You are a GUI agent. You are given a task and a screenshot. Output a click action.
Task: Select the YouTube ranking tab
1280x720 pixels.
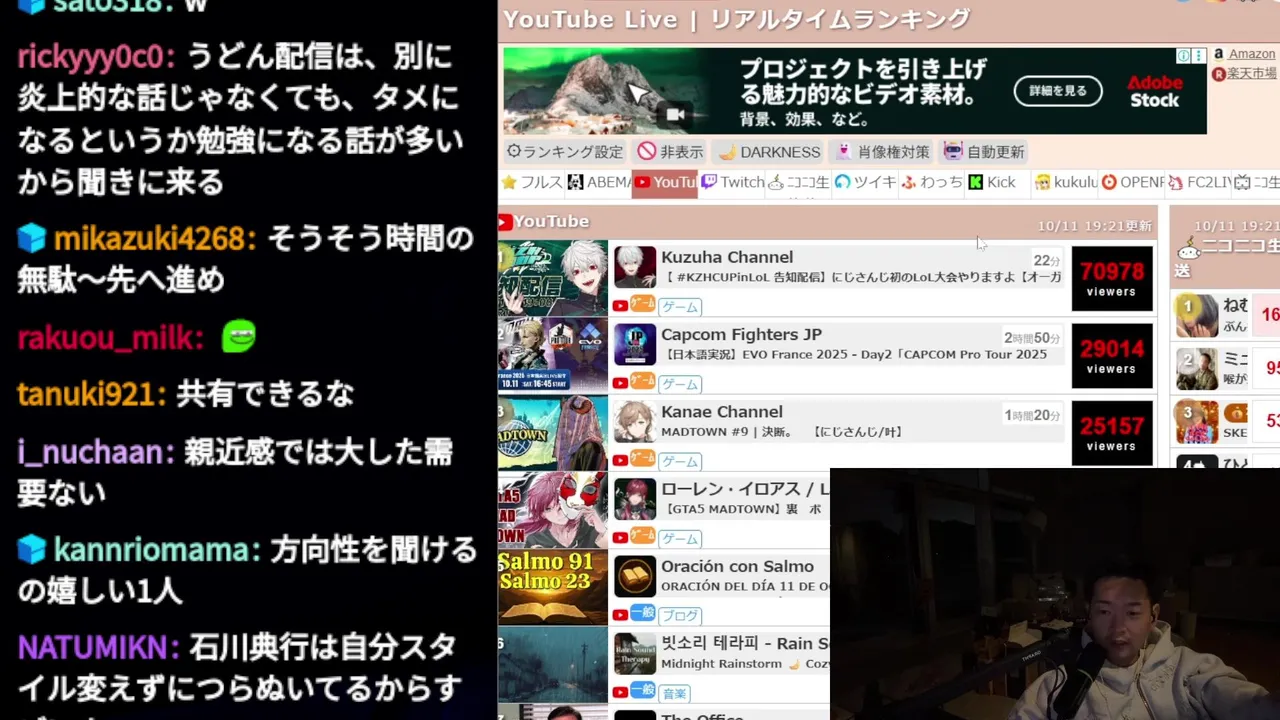point(665,182)
